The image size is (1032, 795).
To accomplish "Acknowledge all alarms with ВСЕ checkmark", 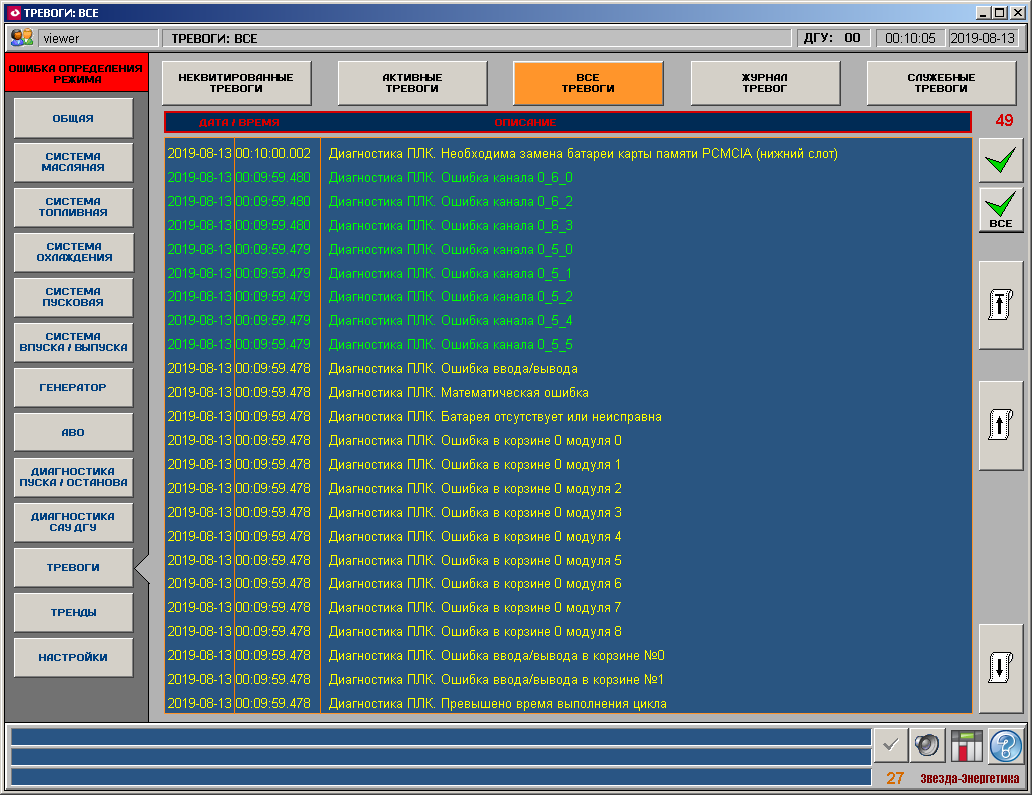I will [1000, 210].
